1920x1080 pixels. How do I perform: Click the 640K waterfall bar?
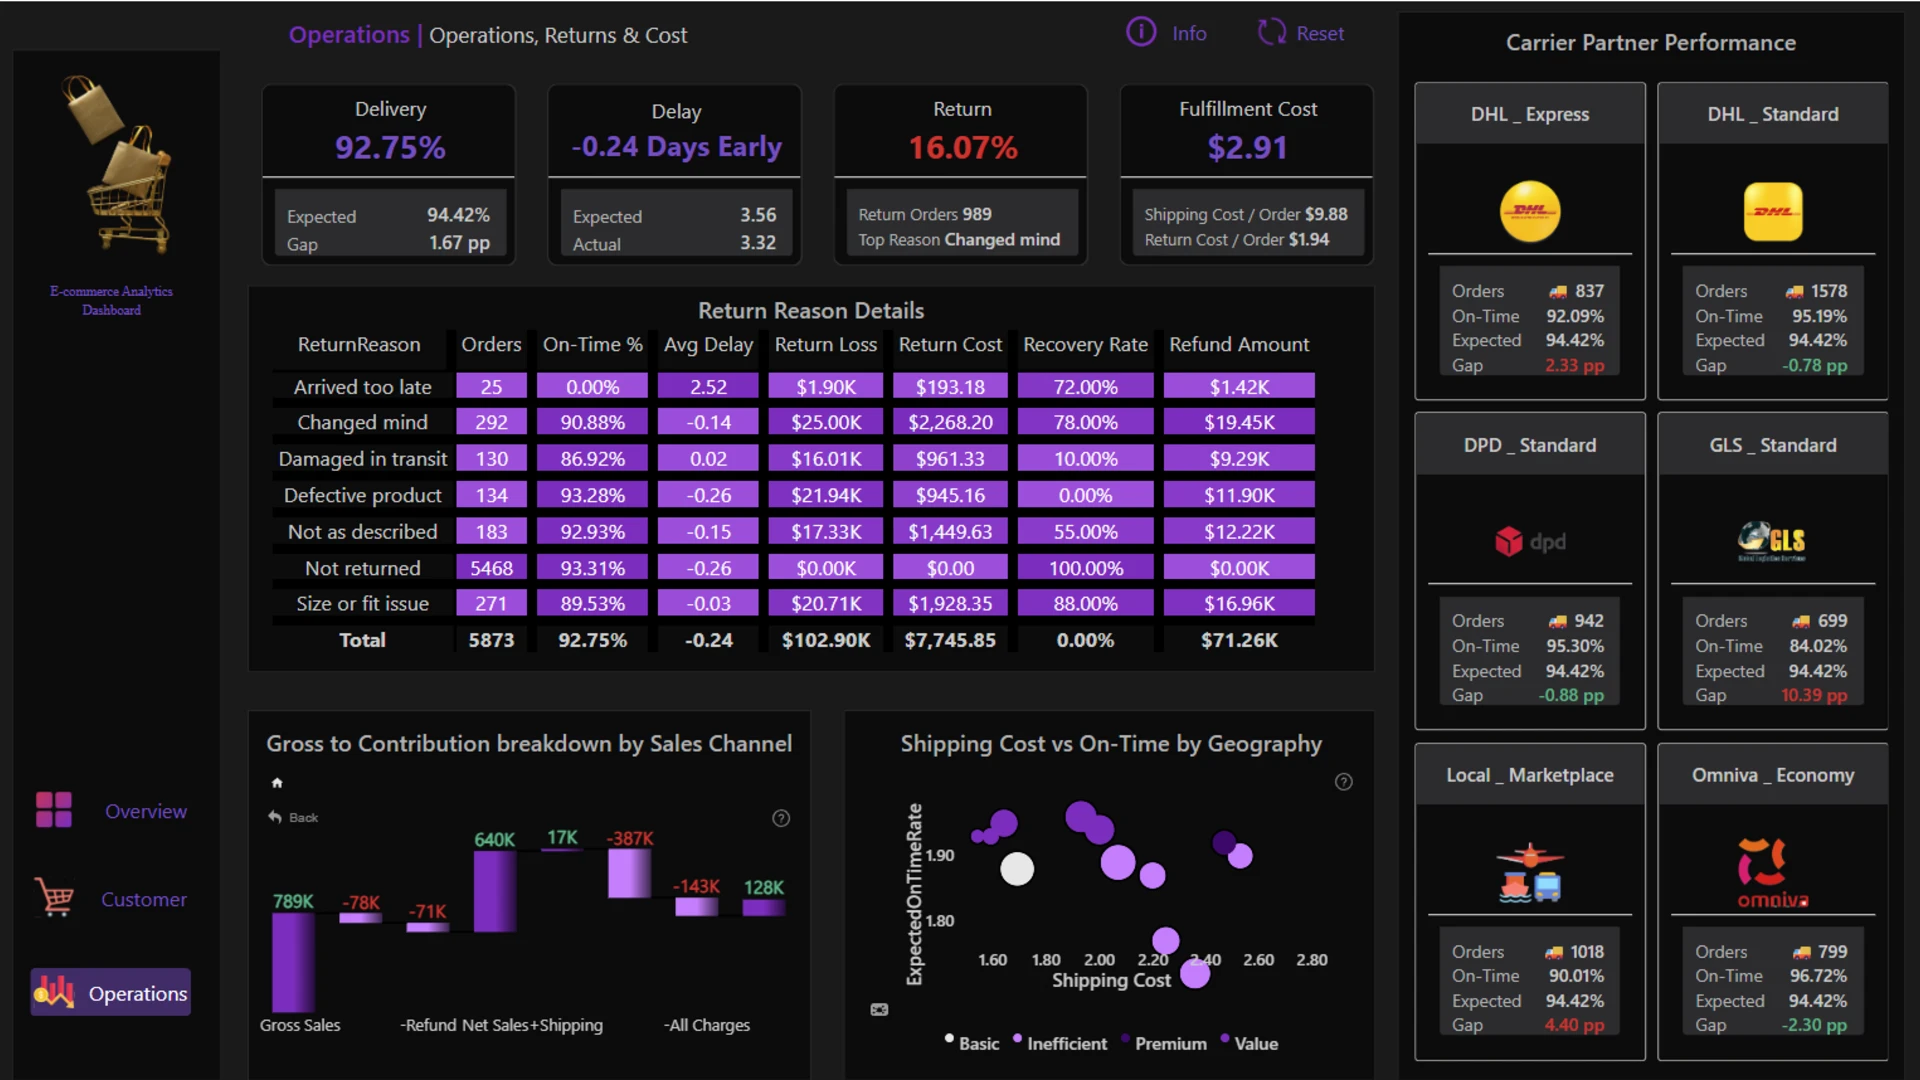coord(494,892)
